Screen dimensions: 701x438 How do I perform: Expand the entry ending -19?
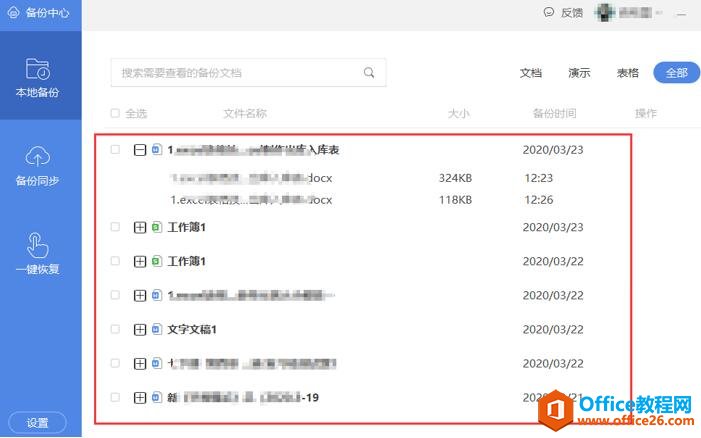point(140,397)
